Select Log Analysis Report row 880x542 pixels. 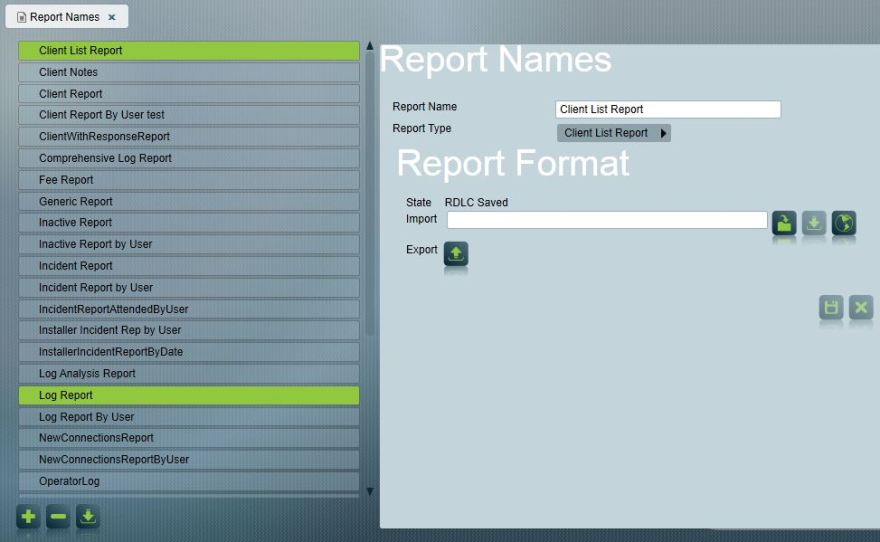pyautogui.click(x=189, y=374)
